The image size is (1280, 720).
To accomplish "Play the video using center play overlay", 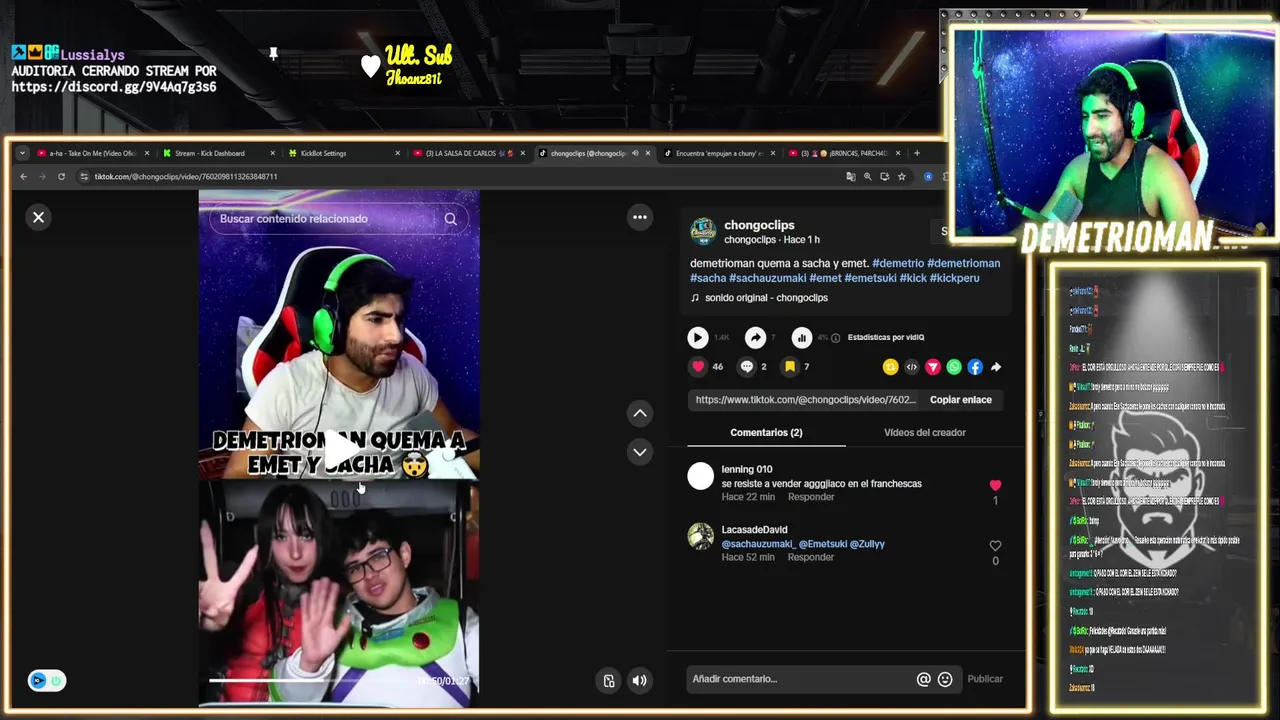I will point(339,451).
